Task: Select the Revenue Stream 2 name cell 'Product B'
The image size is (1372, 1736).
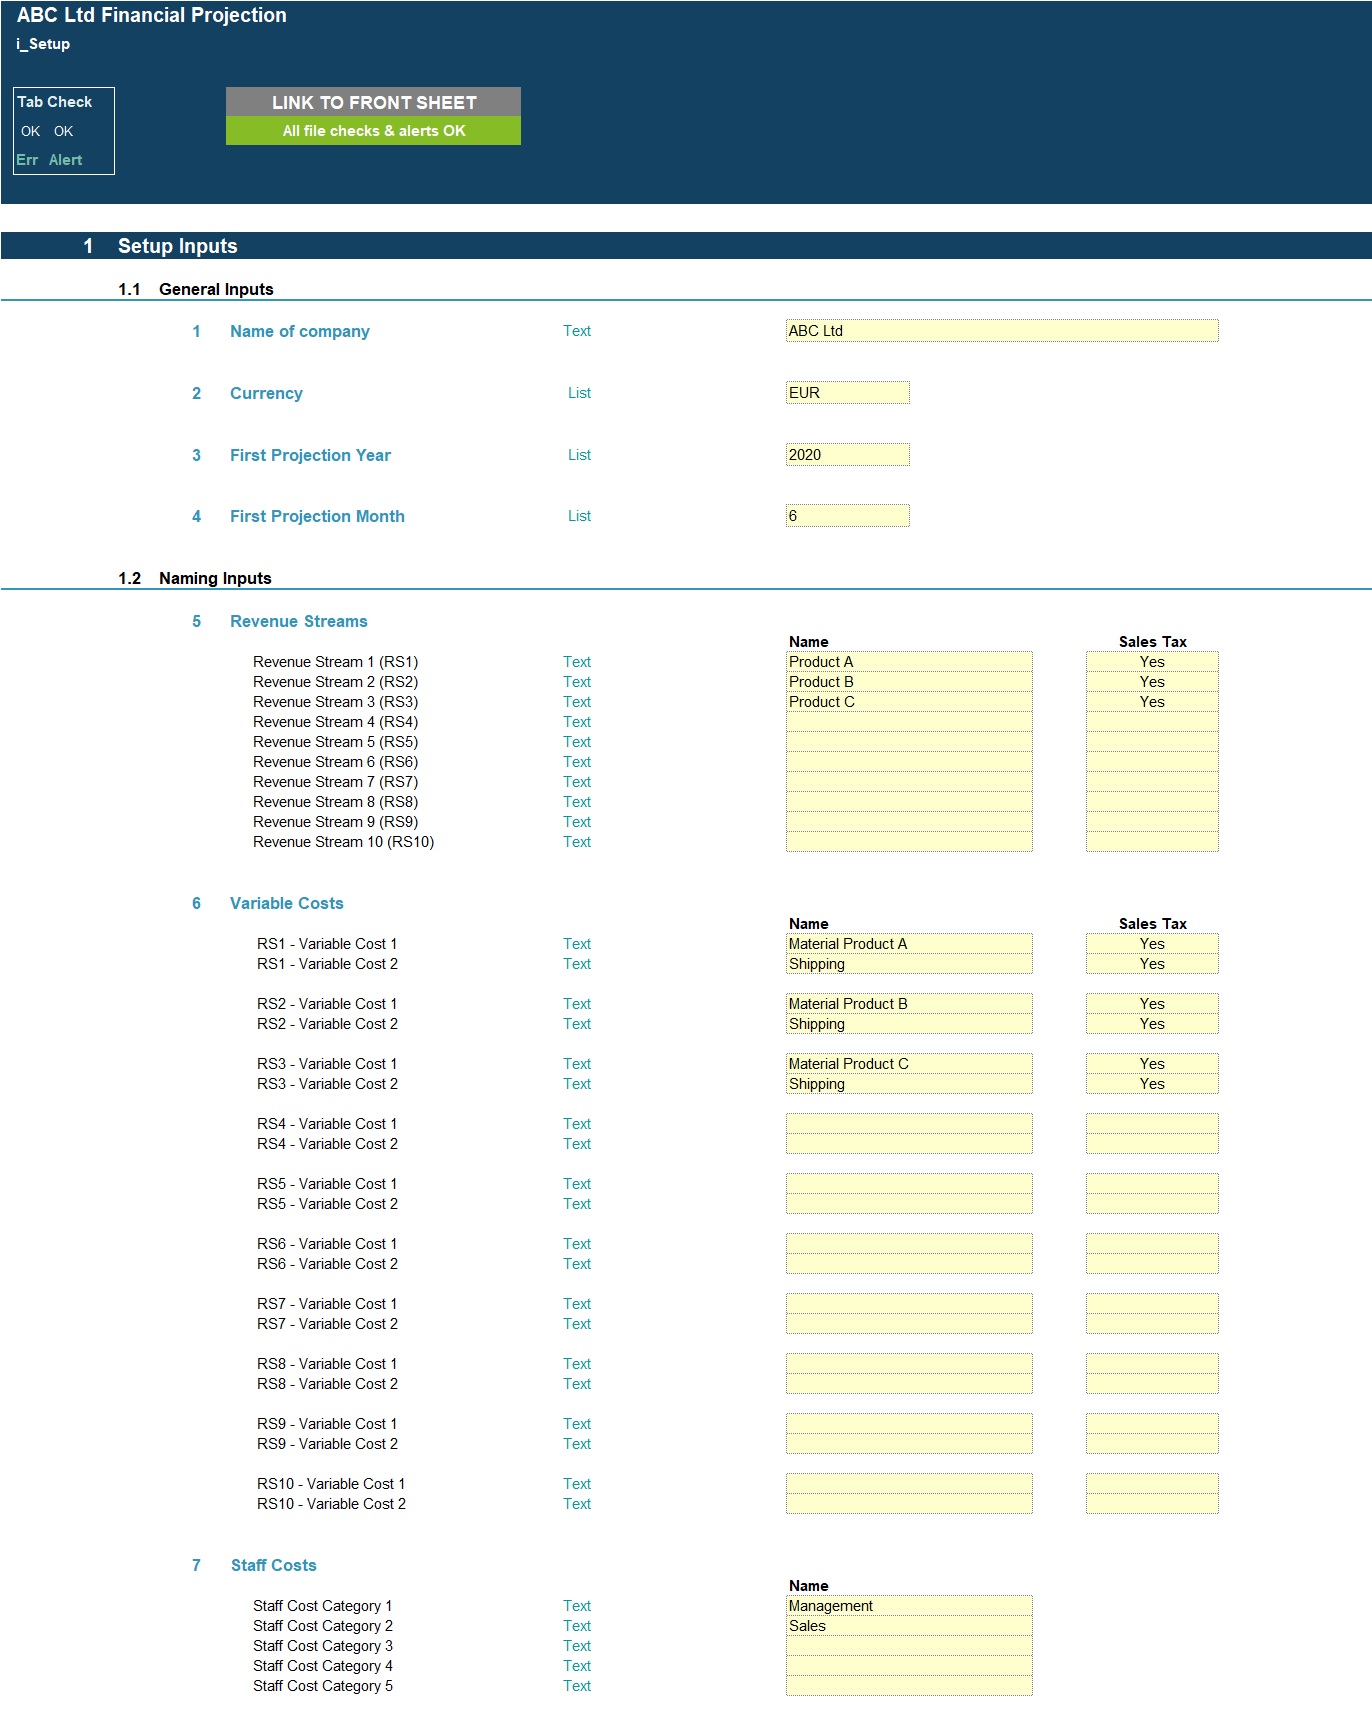Action: coord(909,682)
